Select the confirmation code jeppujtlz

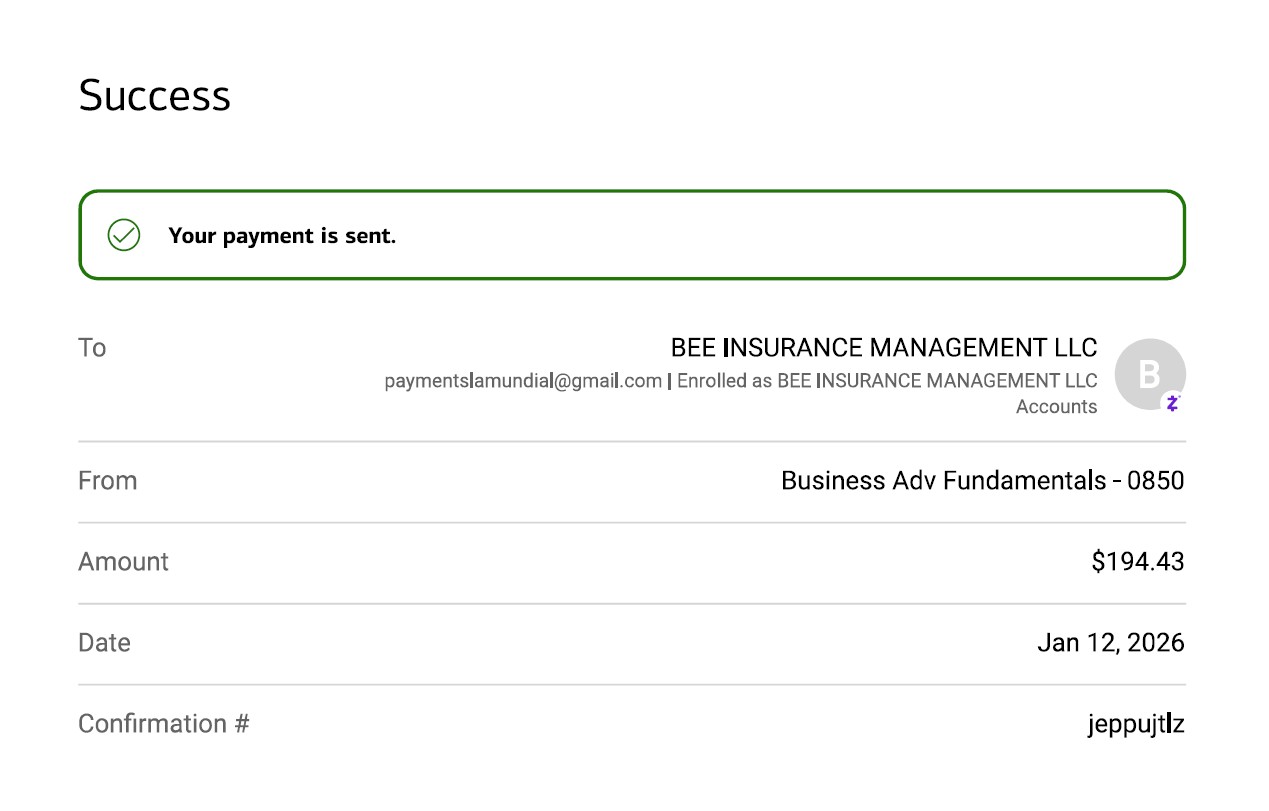pyautogui.click(x=1136, y=724)
